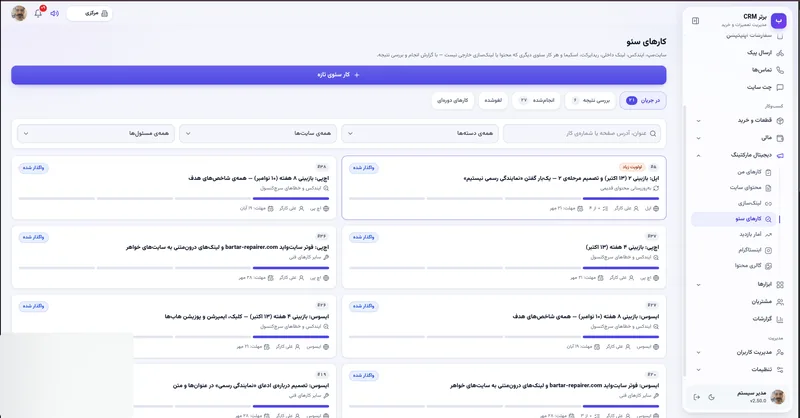Viewport: 800px width, 418px height.
Task: Click the box icon for قطعات و خرید
Action: 780,120
